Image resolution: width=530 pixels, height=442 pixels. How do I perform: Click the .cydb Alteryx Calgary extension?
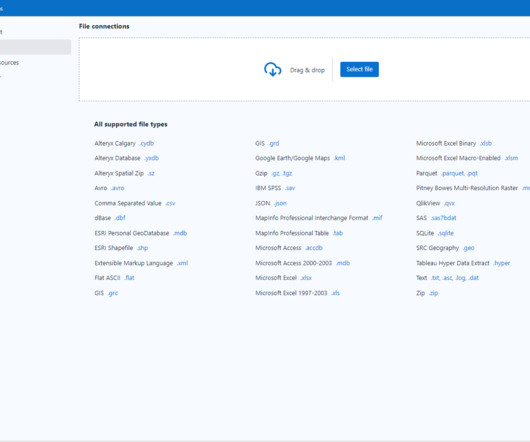[x=147, y=143]
